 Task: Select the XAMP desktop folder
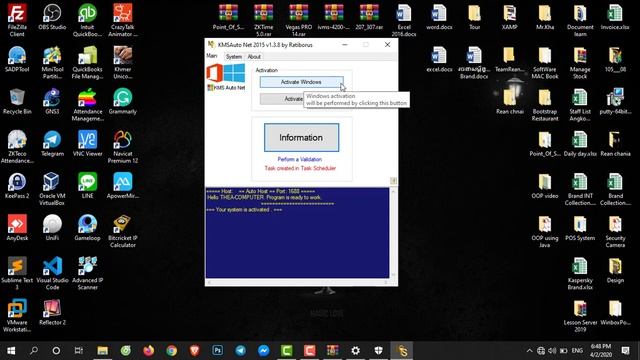509,17
